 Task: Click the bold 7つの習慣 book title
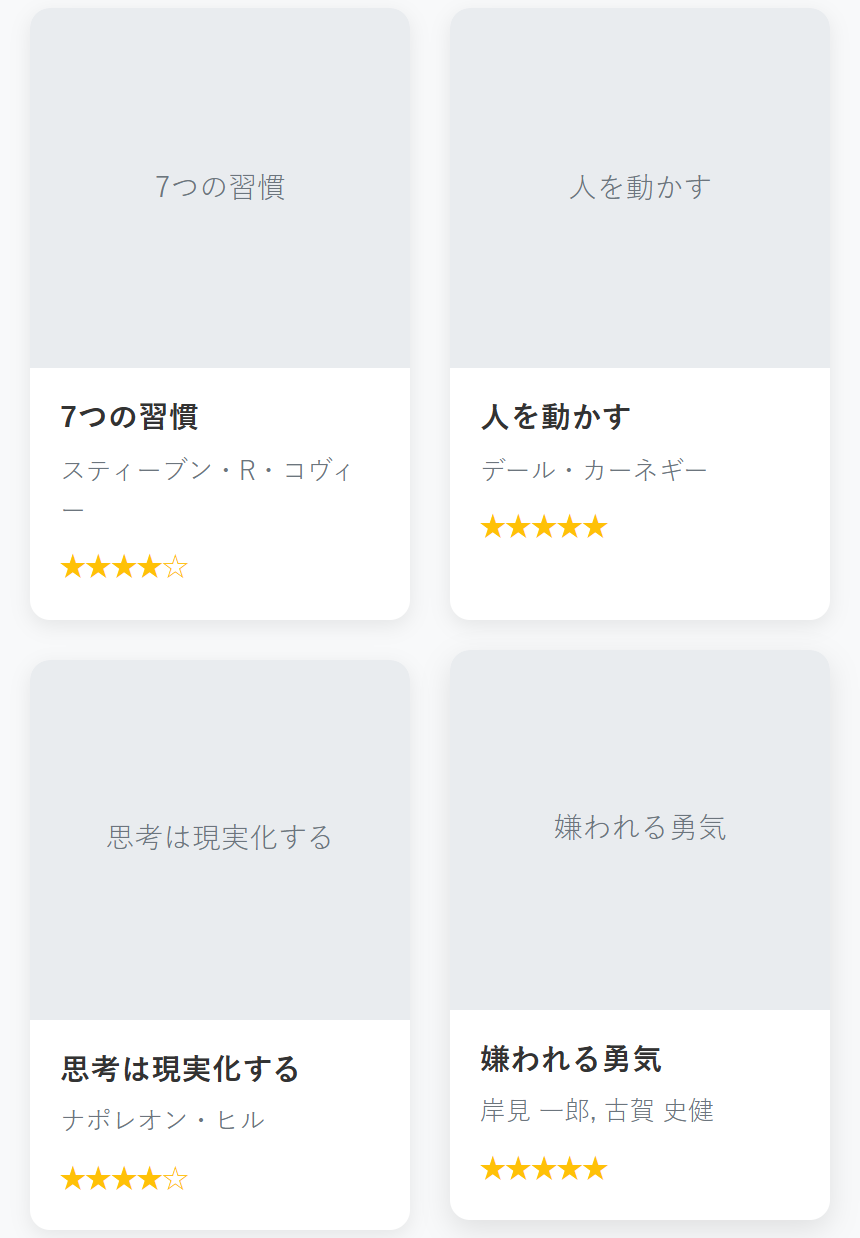pyautogui.click(x=130, y=417)
